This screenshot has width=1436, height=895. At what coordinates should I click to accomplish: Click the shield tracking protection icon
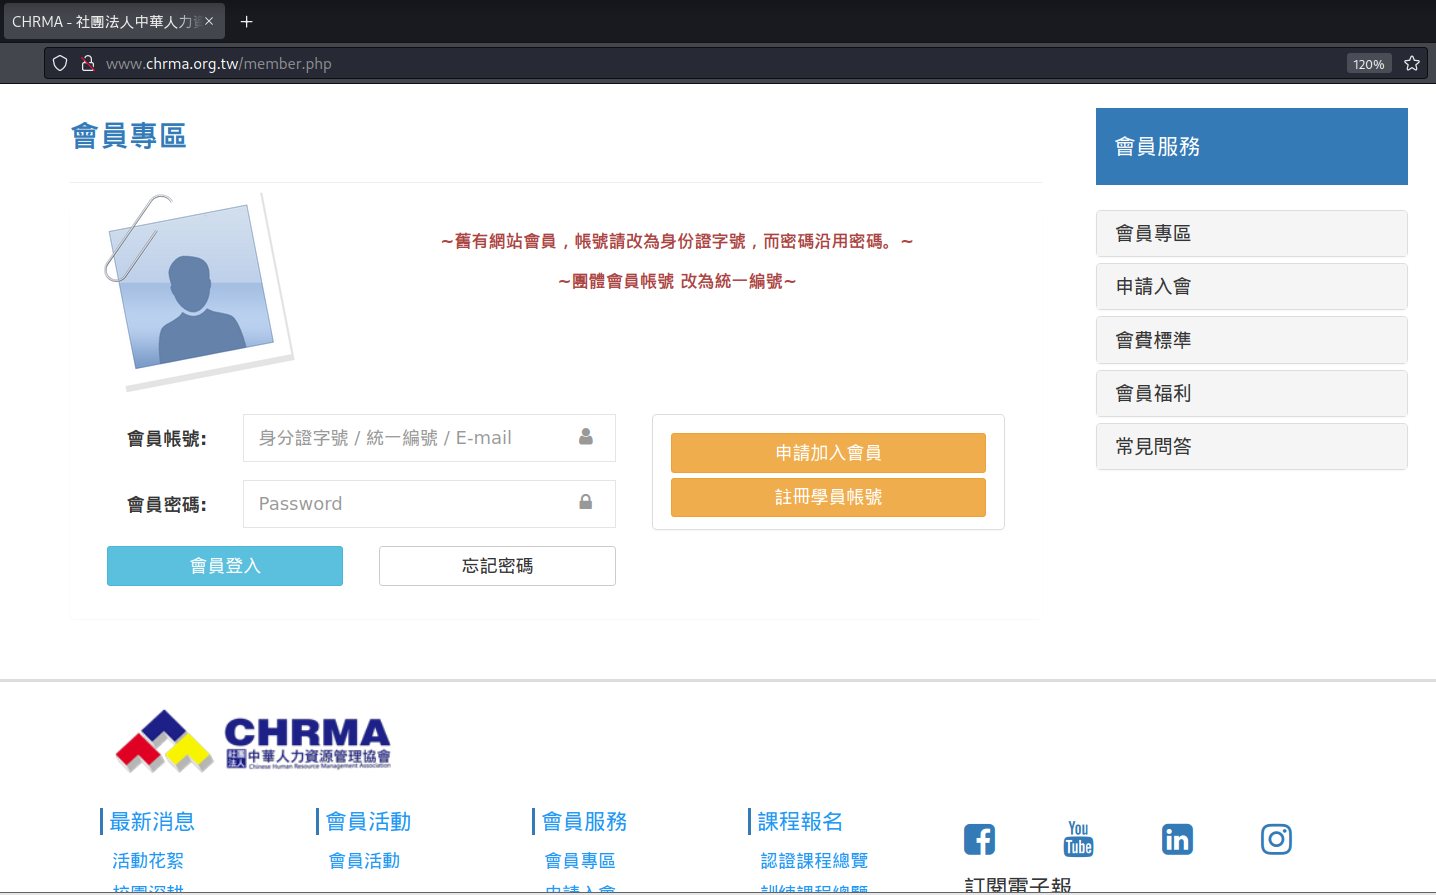tap(60, 63)
